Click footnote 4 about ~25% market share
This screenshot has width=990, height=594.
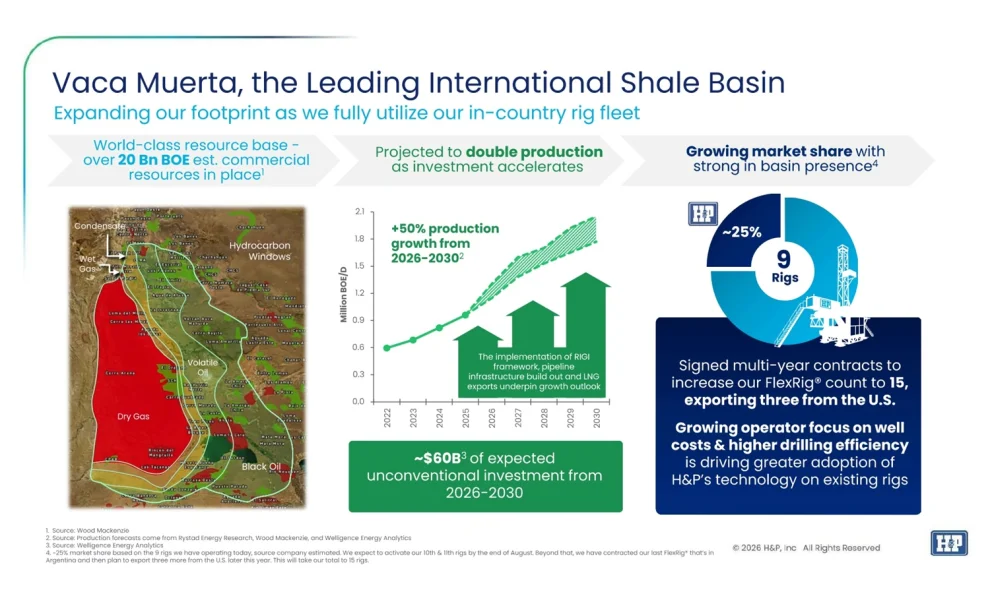click(x=379, y=556)
